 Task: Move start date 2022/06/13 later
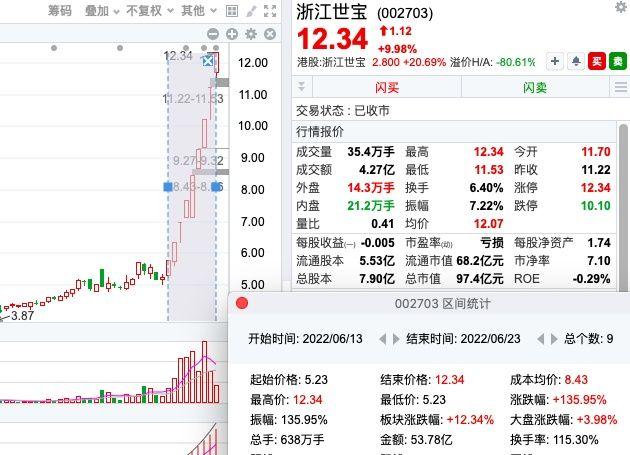(x=396, y=339)
